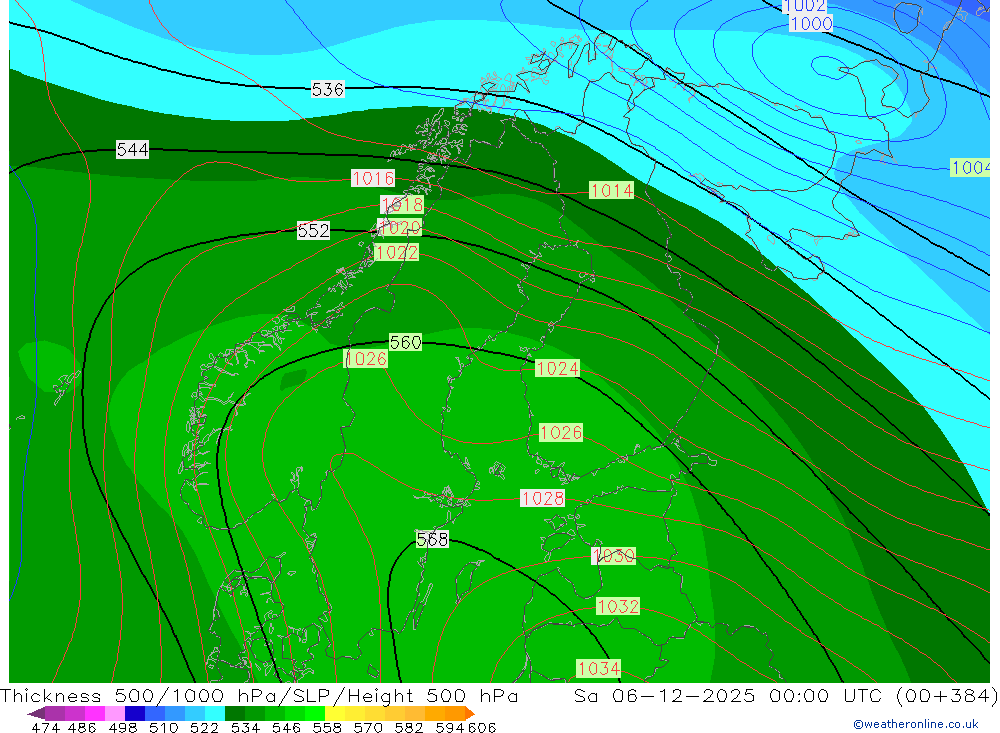Screen dimensions: 1000x733
Task: Click legend value 474
Action: 46,727
